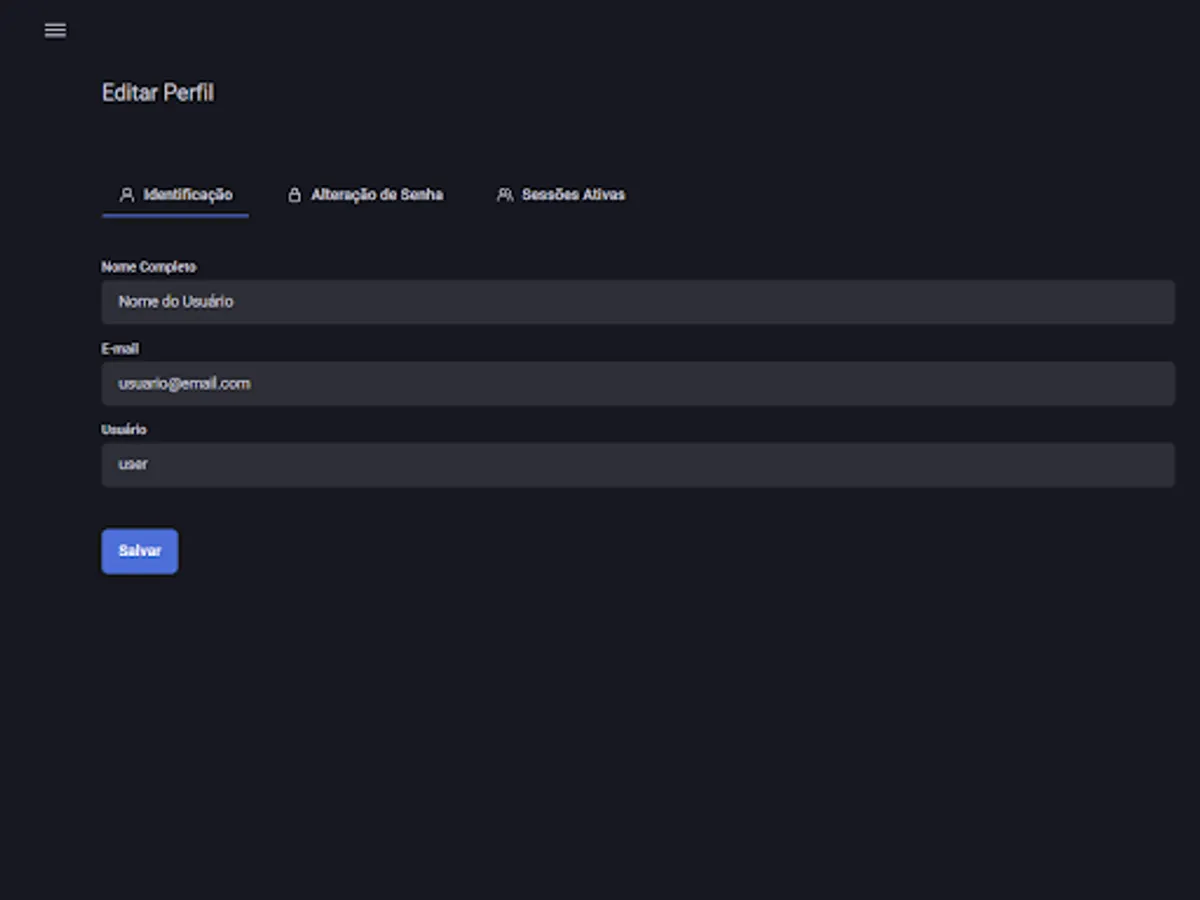Select the lock icon on the Alteração de Senha tab
Viewport: 1200px width, 900px height.
point(294,195)
